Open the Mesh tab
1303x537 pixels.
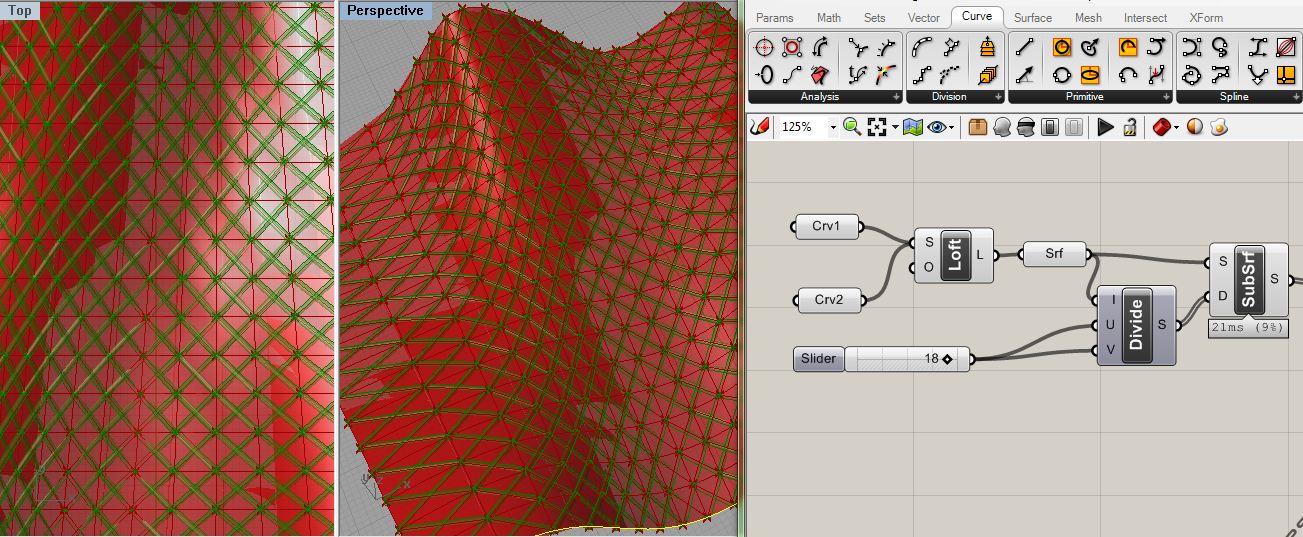(x=1088, y=18)
